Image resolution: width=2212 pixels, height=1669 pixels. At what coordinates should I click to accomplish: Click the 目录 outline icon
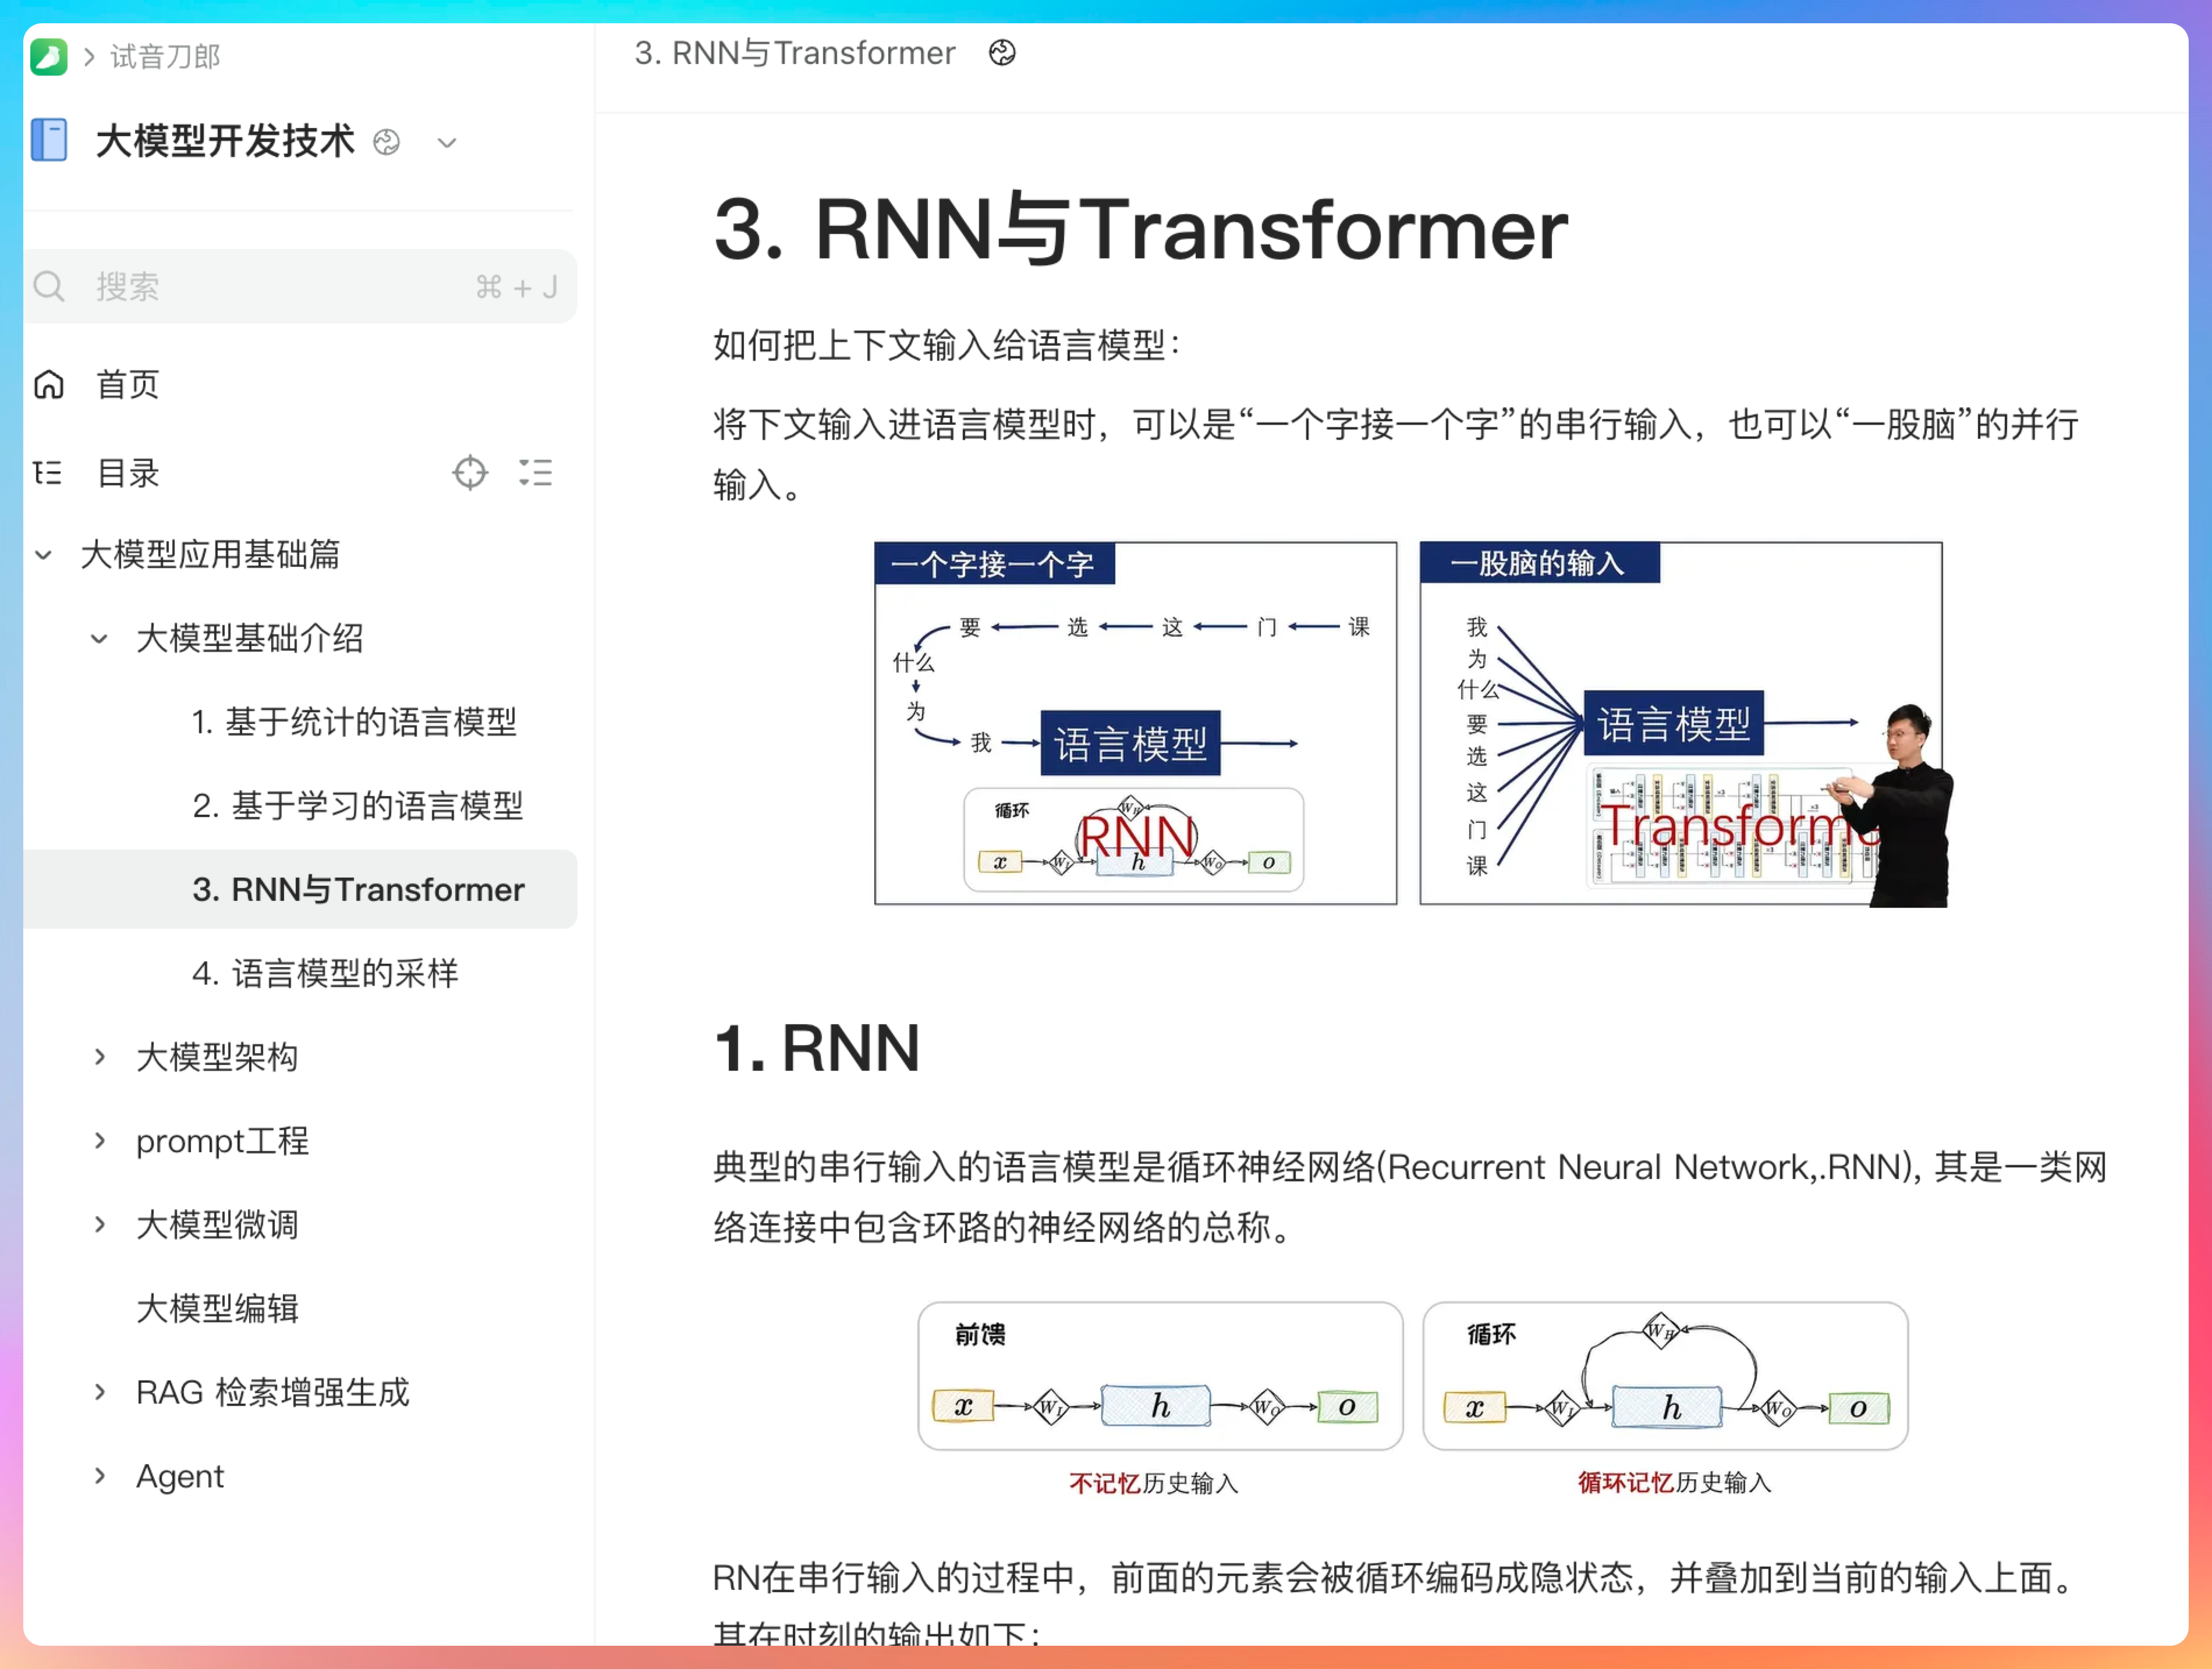[48, 472]
